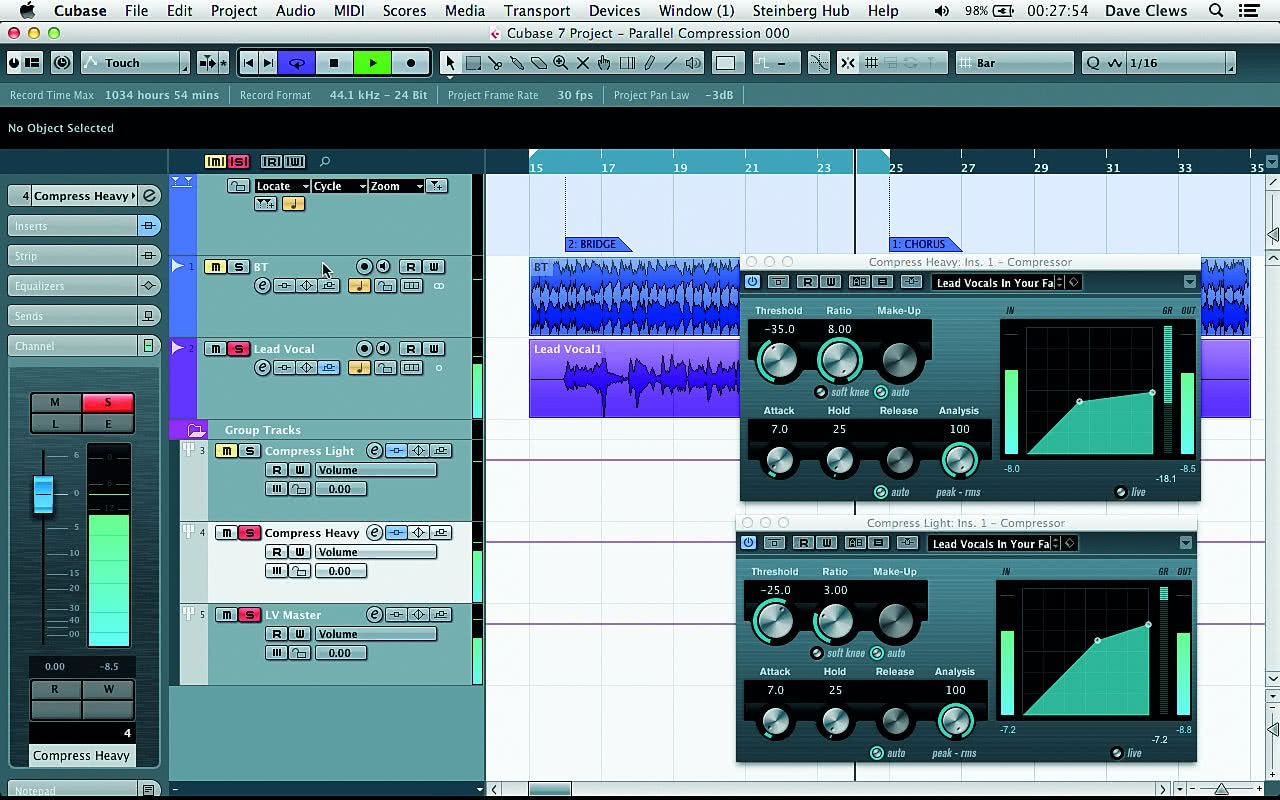This screenshot has height=800, width=1280.
Task: Open the Locate dropdown in marker track
Action: point(282,186)
